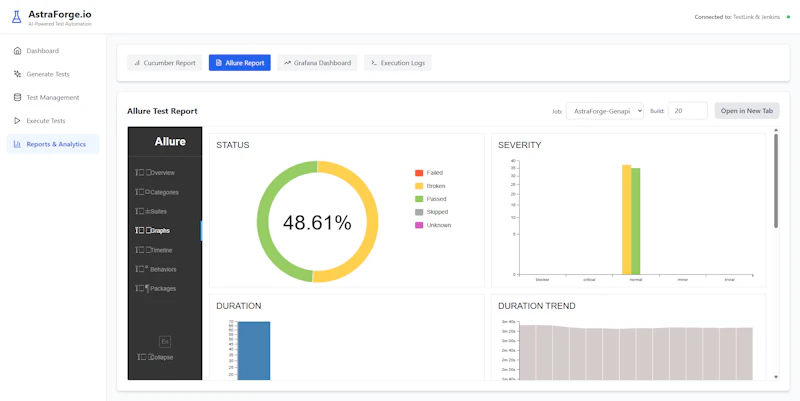Click the Execution Logs terminal icon
Image resolution: width=800 pixels, height=401 pixels.
click(374, 63)
